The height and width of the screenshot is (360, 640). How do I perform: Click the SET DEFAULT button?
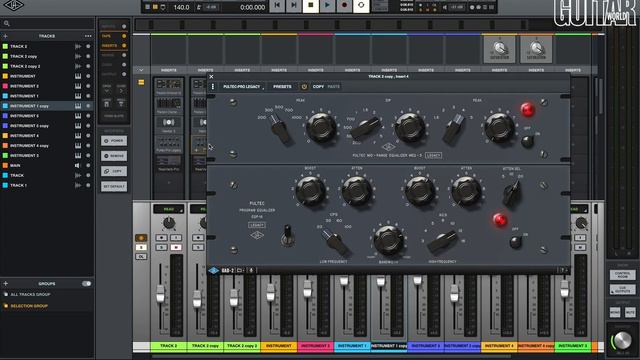click(114, 187)
